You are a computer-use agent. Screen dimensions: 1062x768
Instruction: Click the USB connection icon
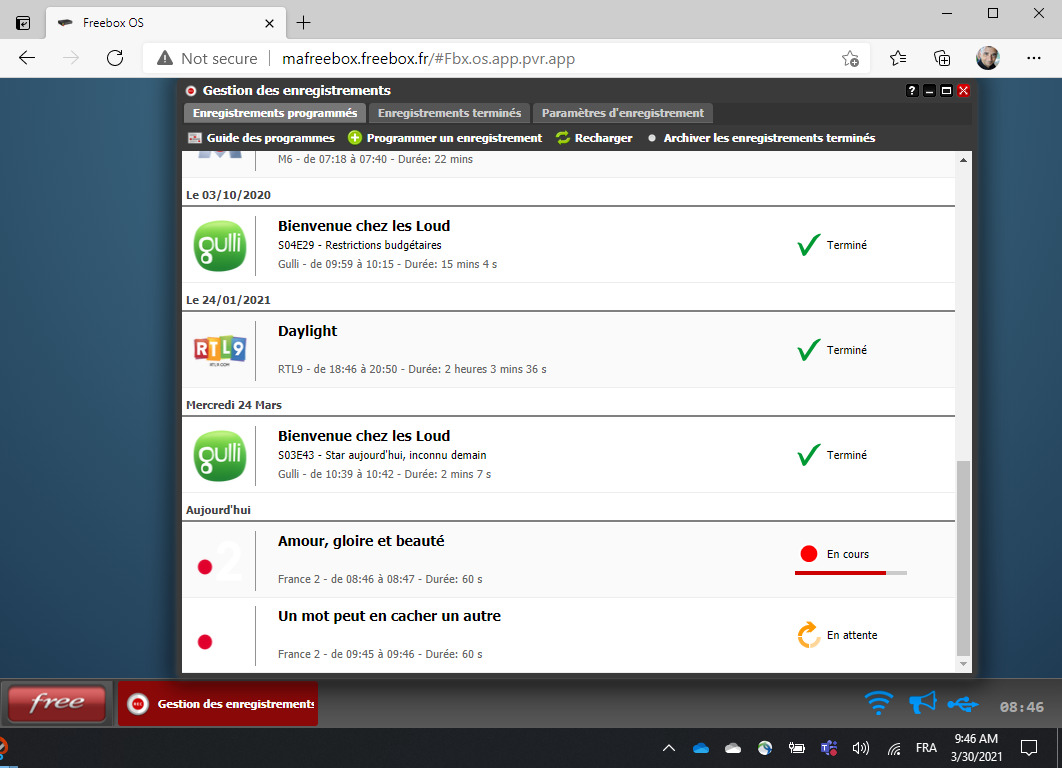tap(962, 704)
